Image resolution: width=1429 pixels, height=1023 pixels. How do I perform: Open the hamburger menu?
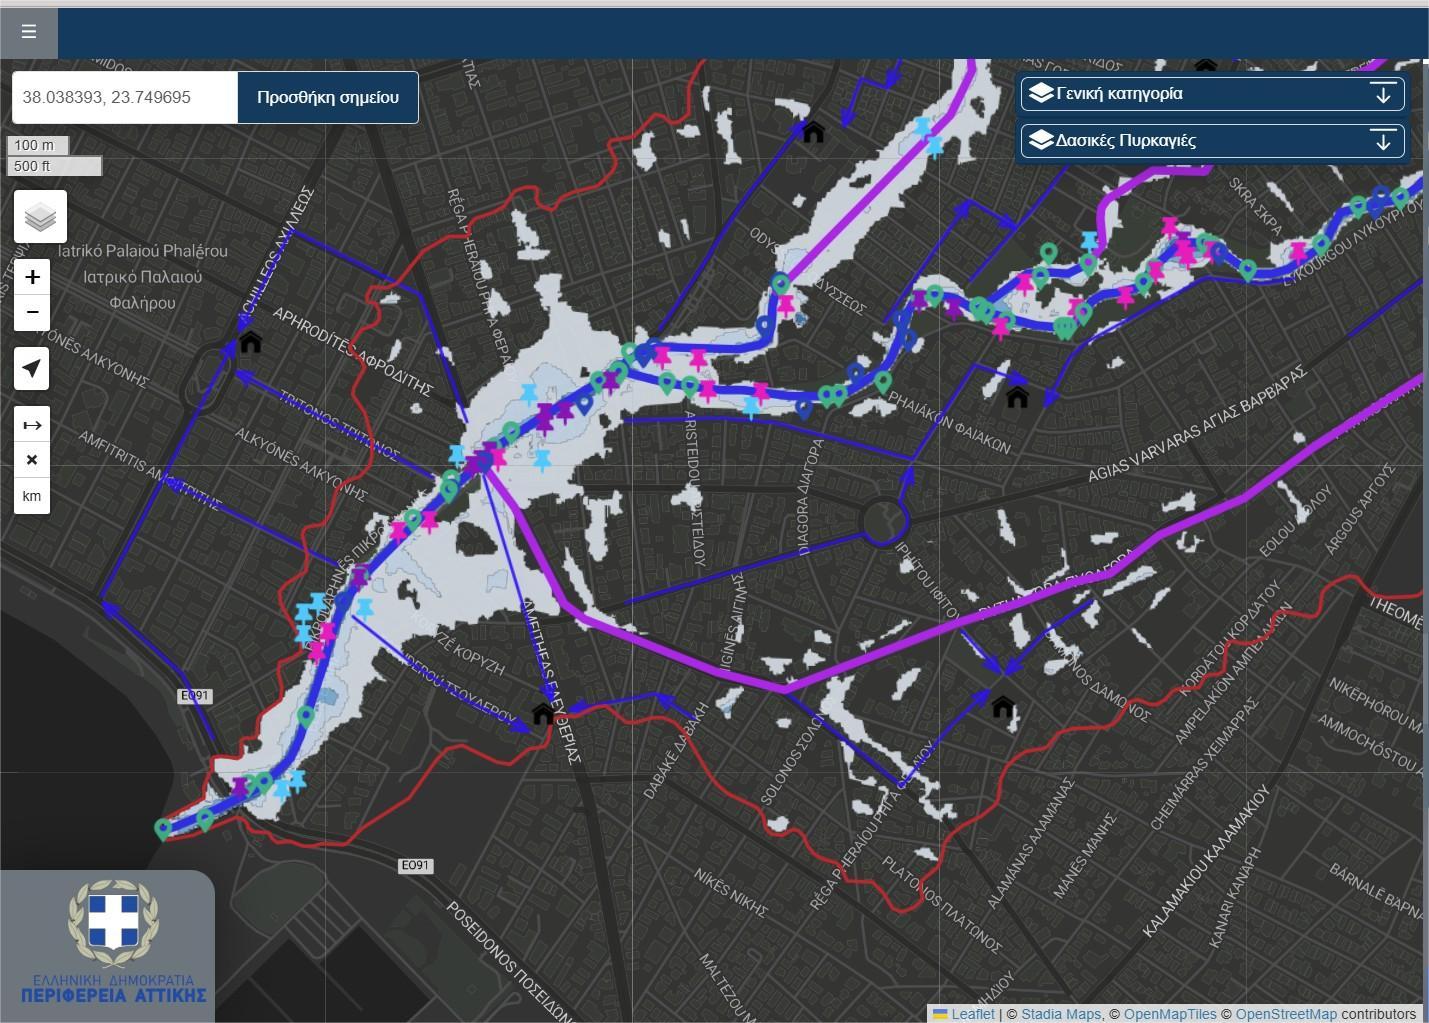pos(29,32)
